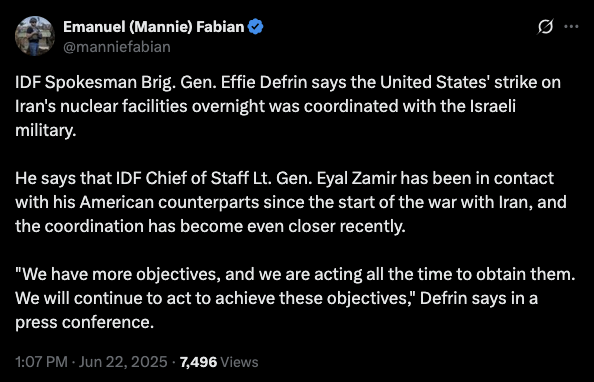Open Emanuel Fabian's profile picture

pyautogui.click(x=35, y=36)
